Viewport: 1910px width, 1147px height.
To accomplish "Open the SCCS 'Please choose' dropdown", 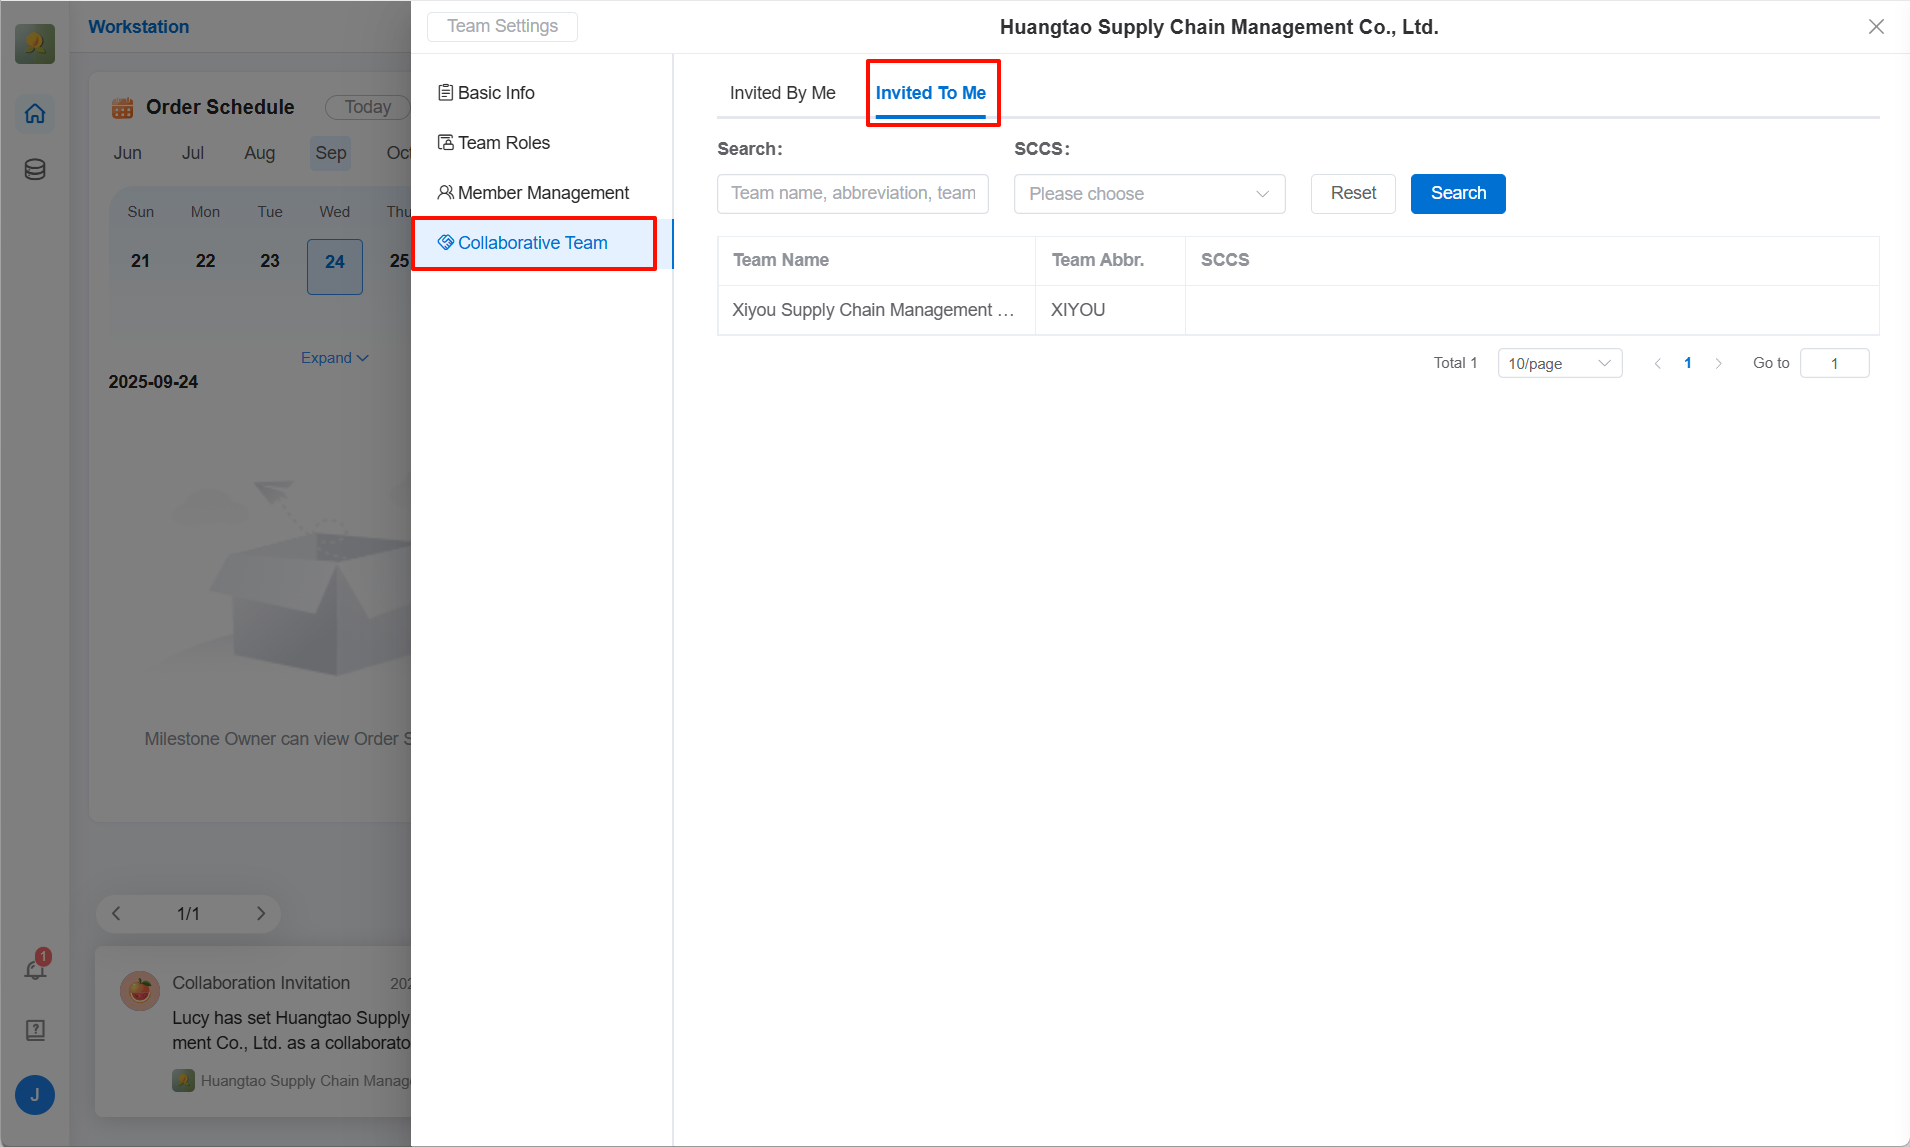I will (x=1148, y=194).
